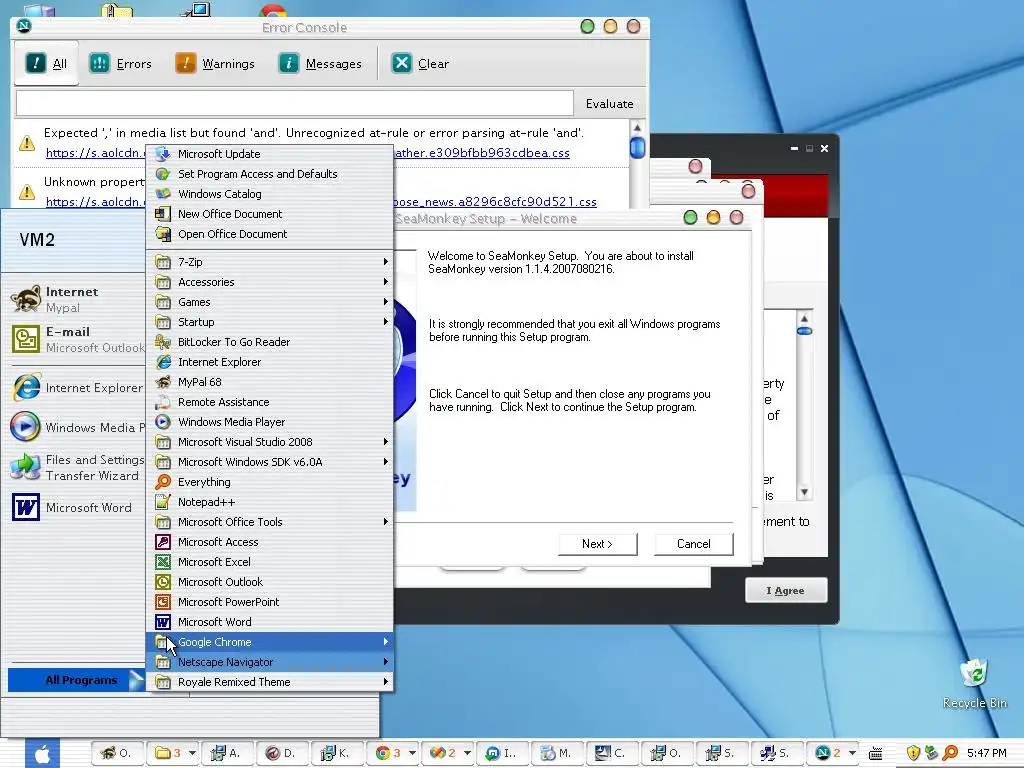Filter Error Console to Messages
The width and height of the screenshot is (1024, 768).
point(319,63)
